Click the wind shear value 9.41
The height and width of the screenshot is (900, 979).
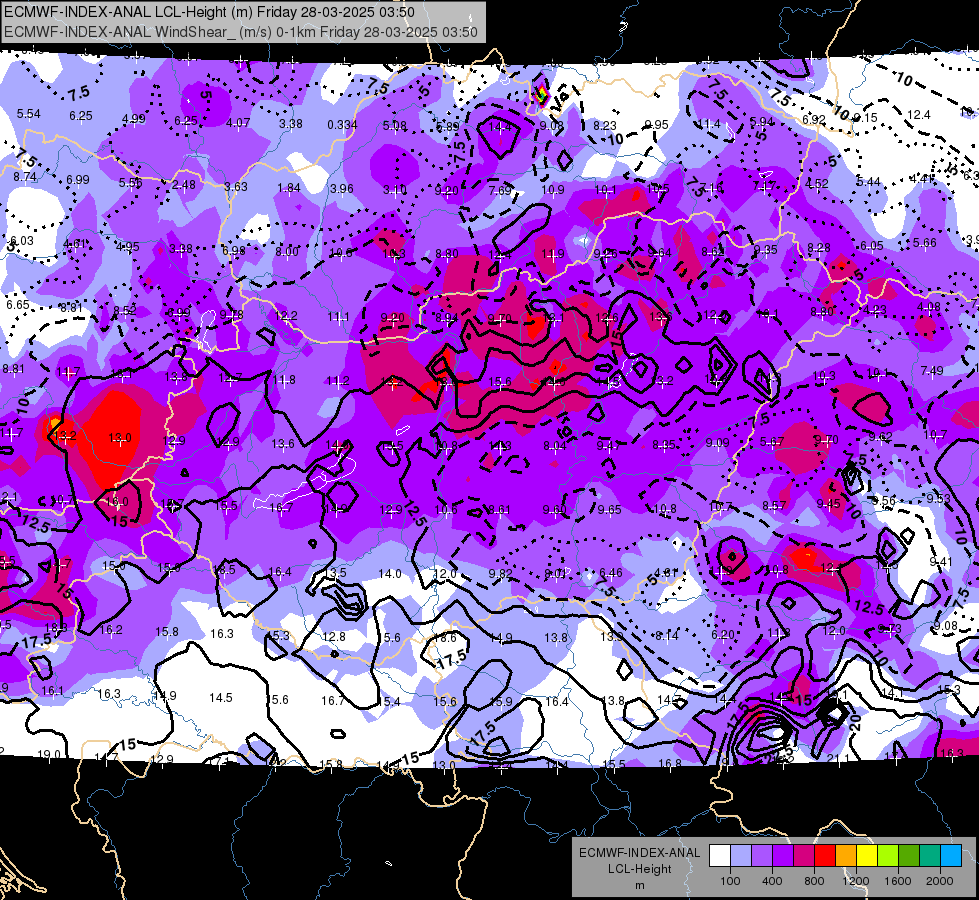tap(942, 562)
